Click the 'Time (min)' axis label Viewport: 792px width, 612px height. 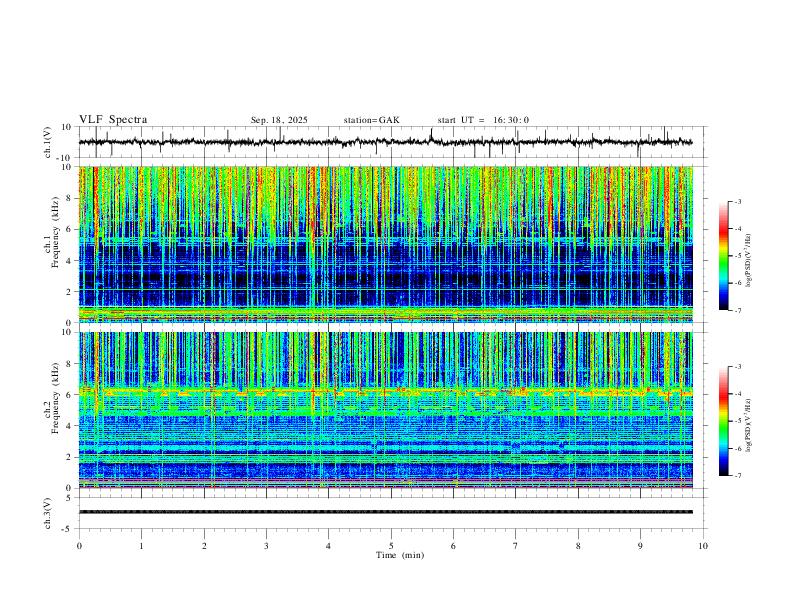tap(400, 555)
